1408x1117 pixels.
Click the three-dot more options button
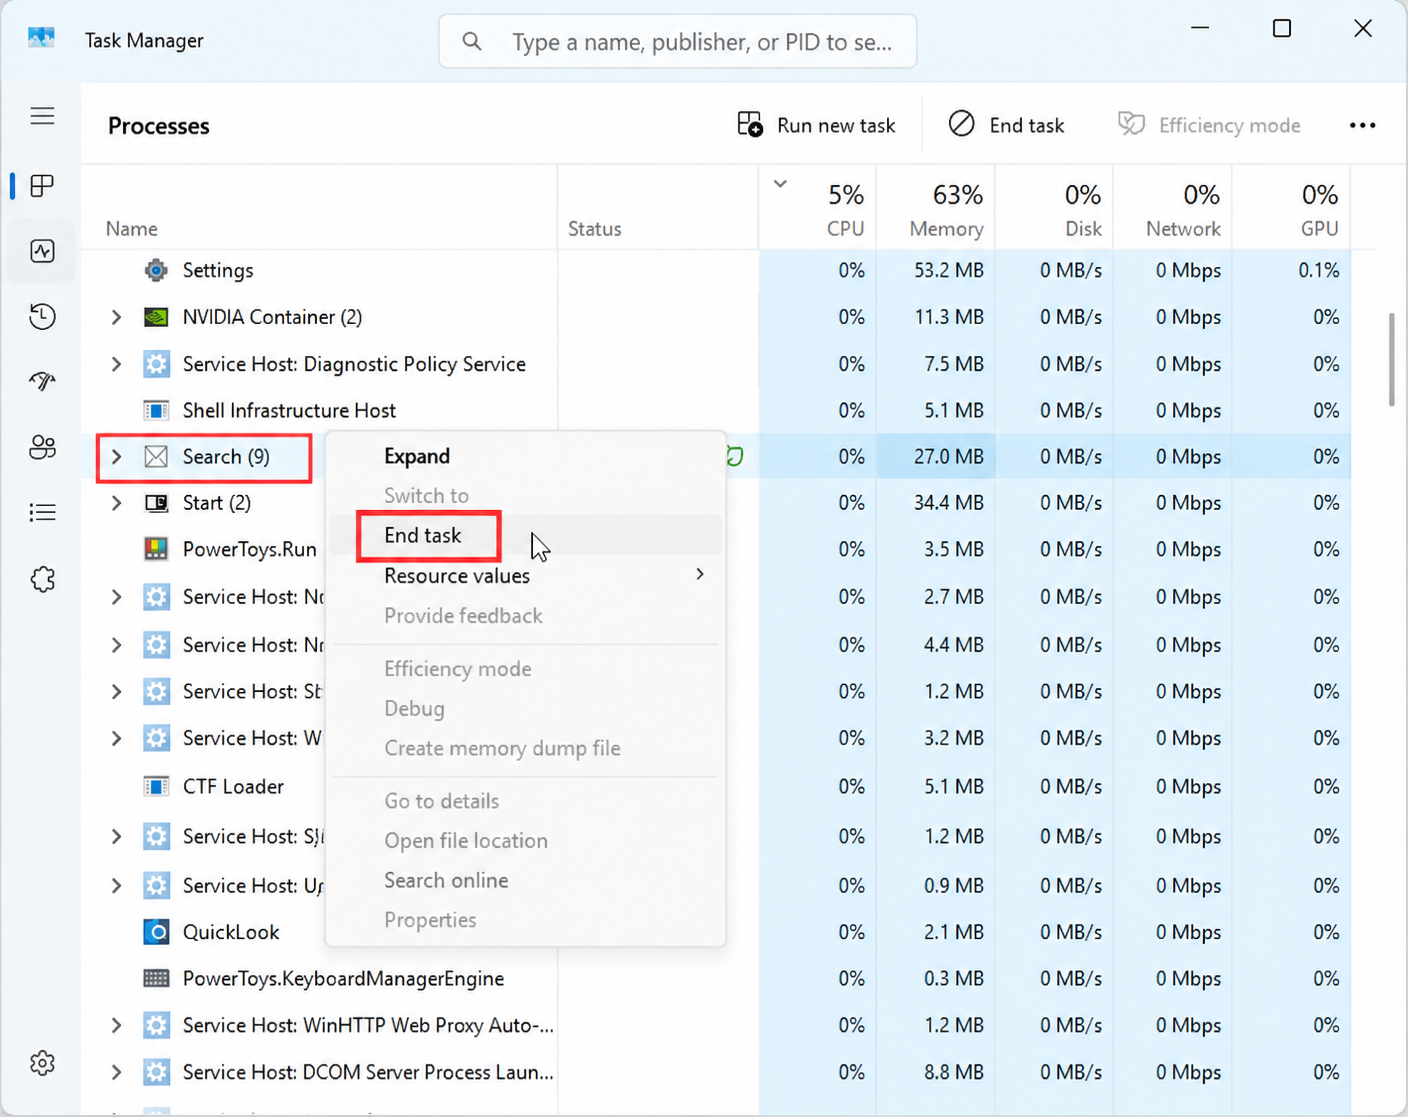tap(1362, 125)
